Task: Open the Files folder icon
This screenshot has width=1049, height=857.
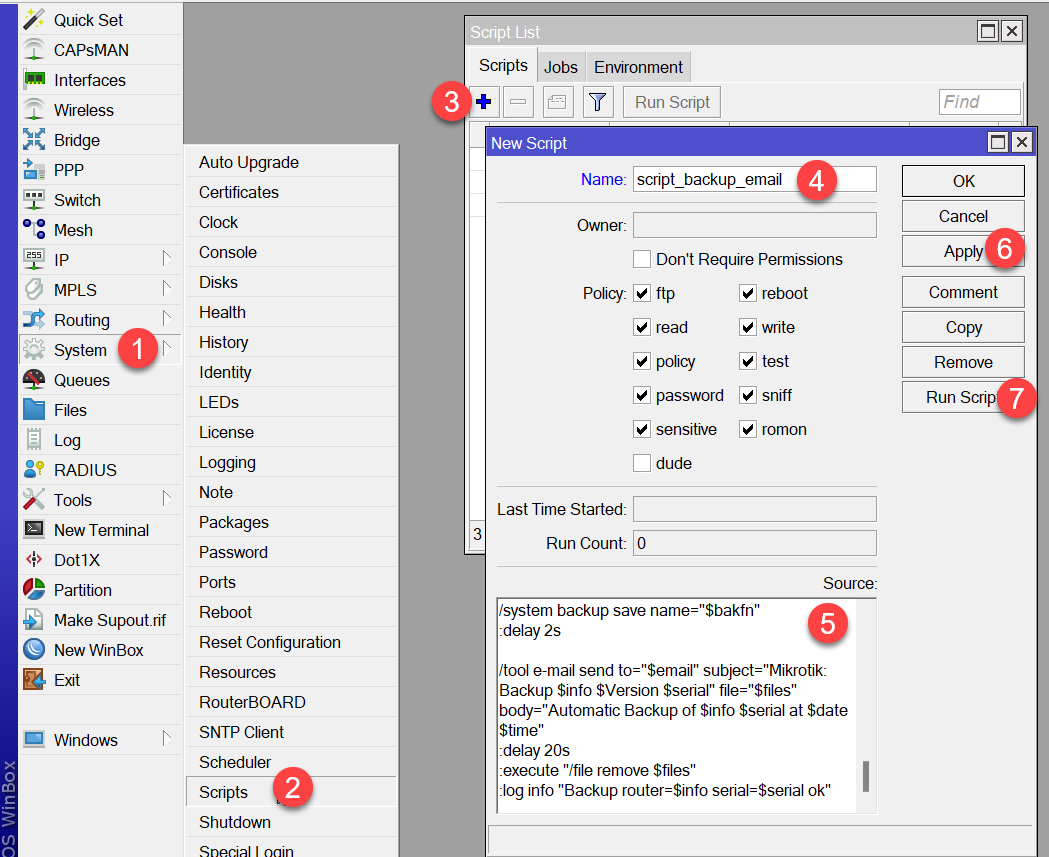Action: 35,410
